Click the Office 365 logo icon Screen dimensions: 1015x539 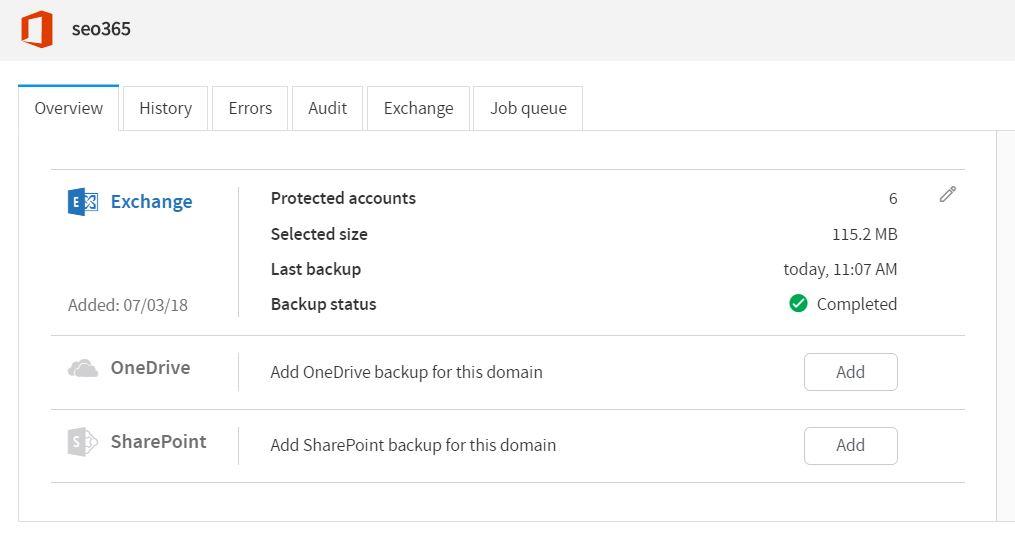point(37,29)
